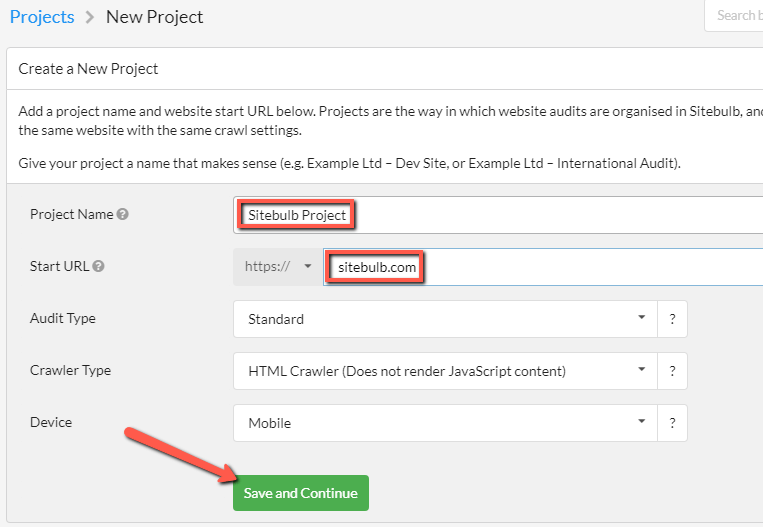
Task: Open the Start URL help icon
Action: click(98, 266)
